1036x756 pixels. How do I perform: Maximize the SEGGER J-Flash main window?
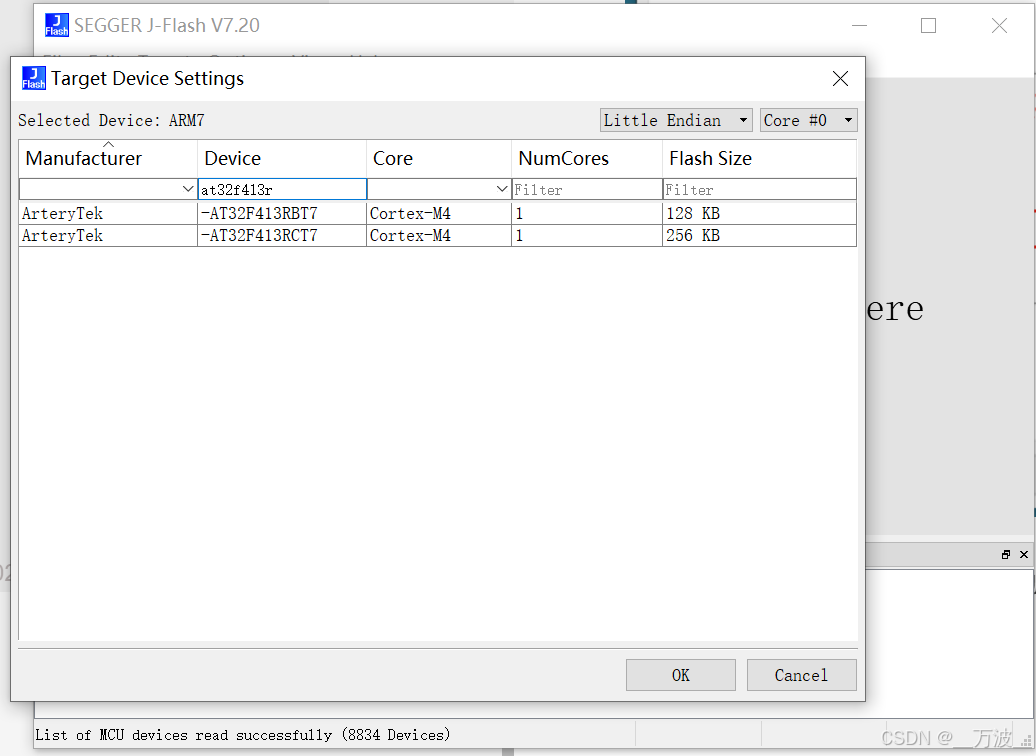click(x=928, y=25)
